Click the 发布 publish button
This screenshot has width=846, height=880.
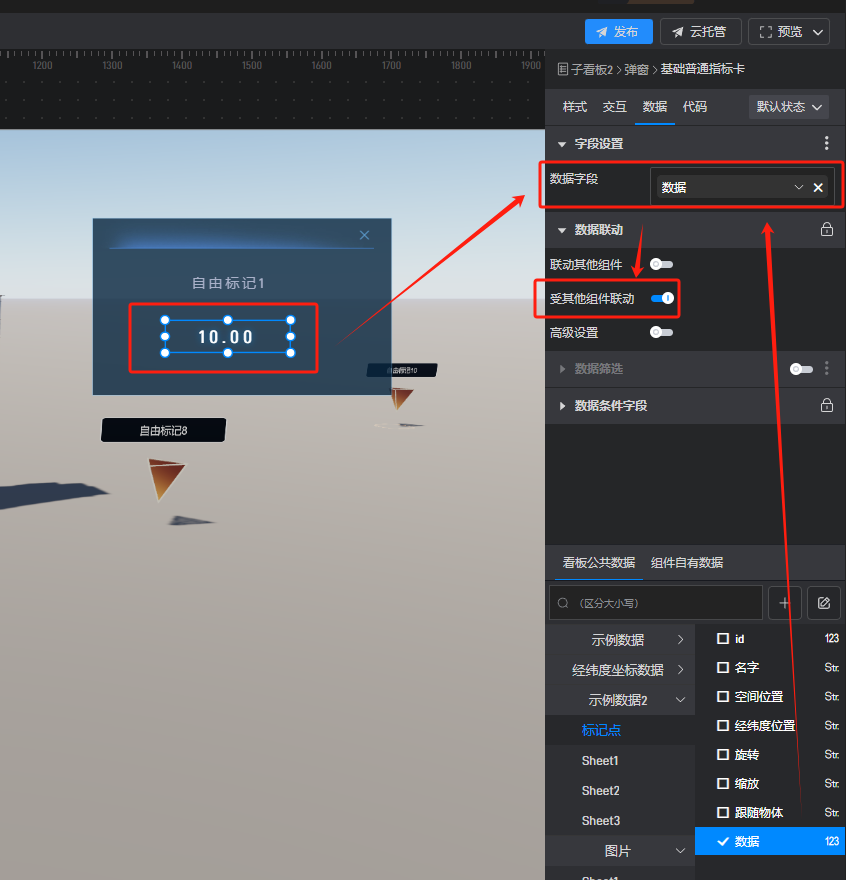(x=618, y=31)
